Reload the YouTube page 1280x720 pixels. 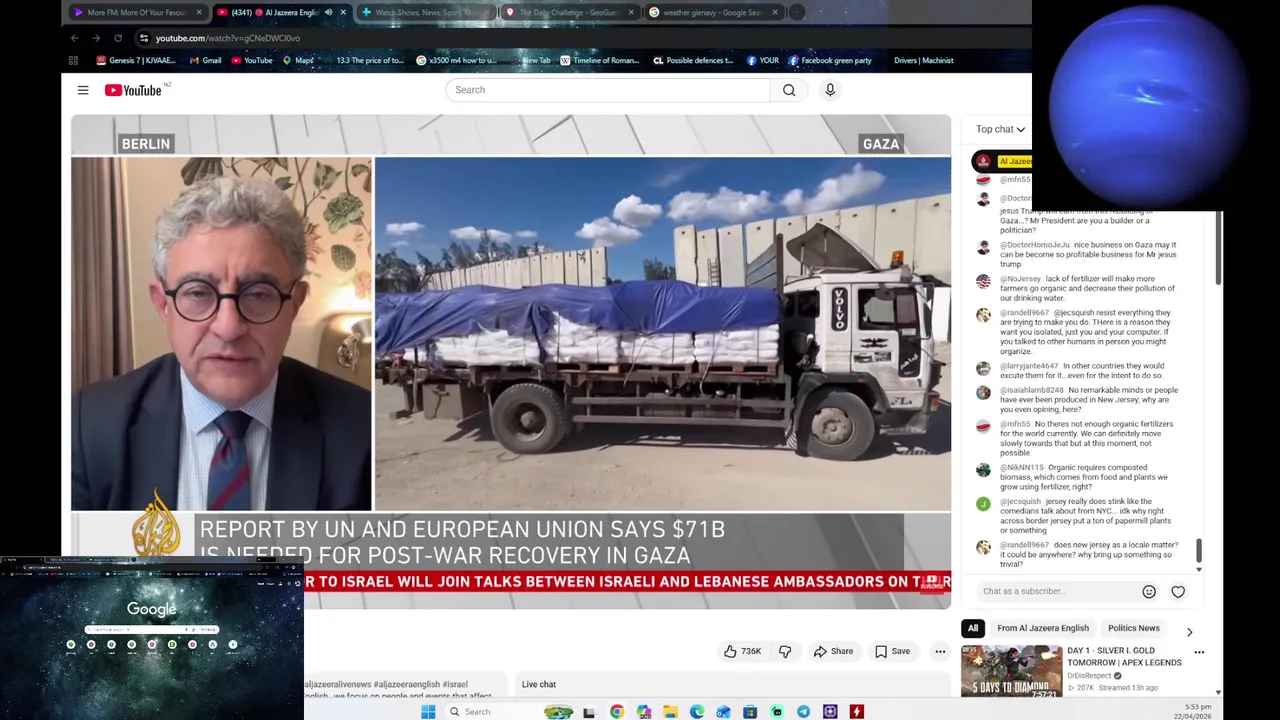[x=118, y=38]
